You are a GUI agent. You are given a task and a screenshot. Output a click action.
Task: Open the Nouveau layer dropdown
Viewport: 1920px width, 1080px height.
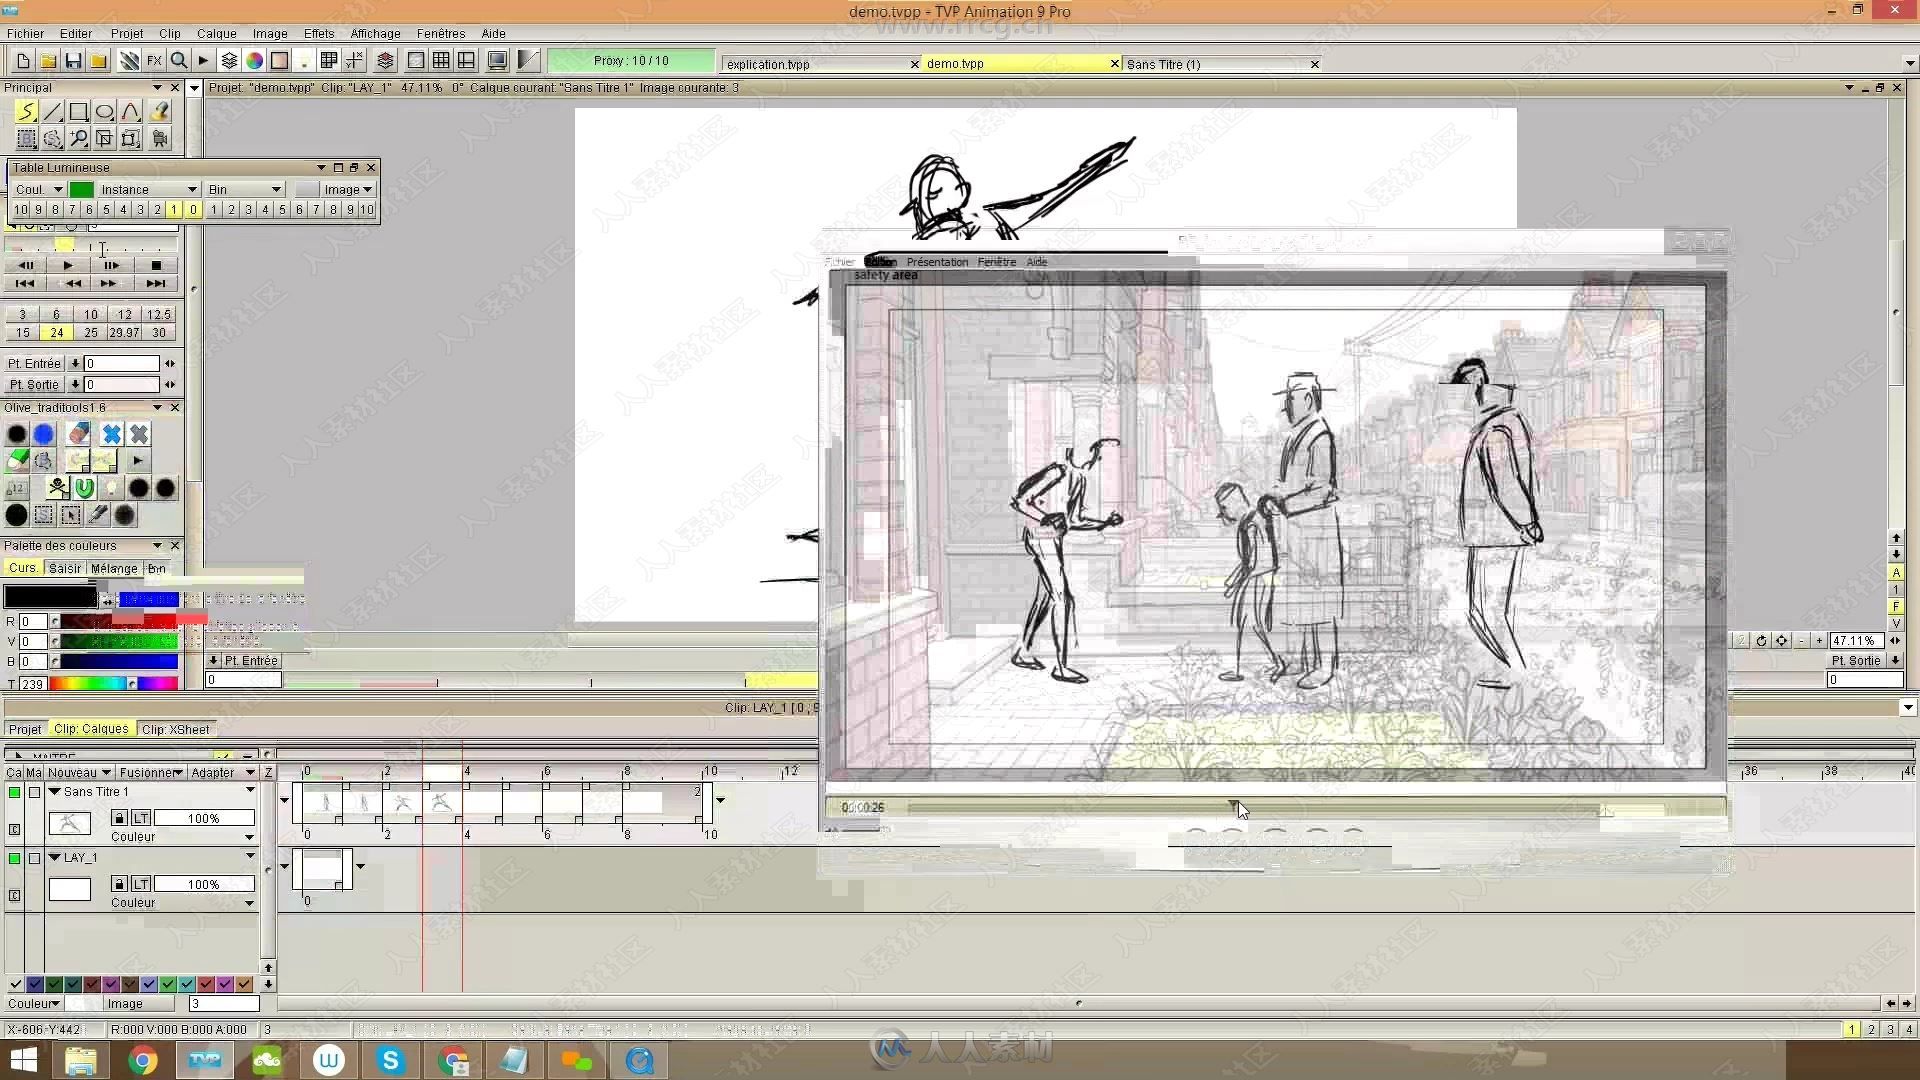click(x=79, y=773)
